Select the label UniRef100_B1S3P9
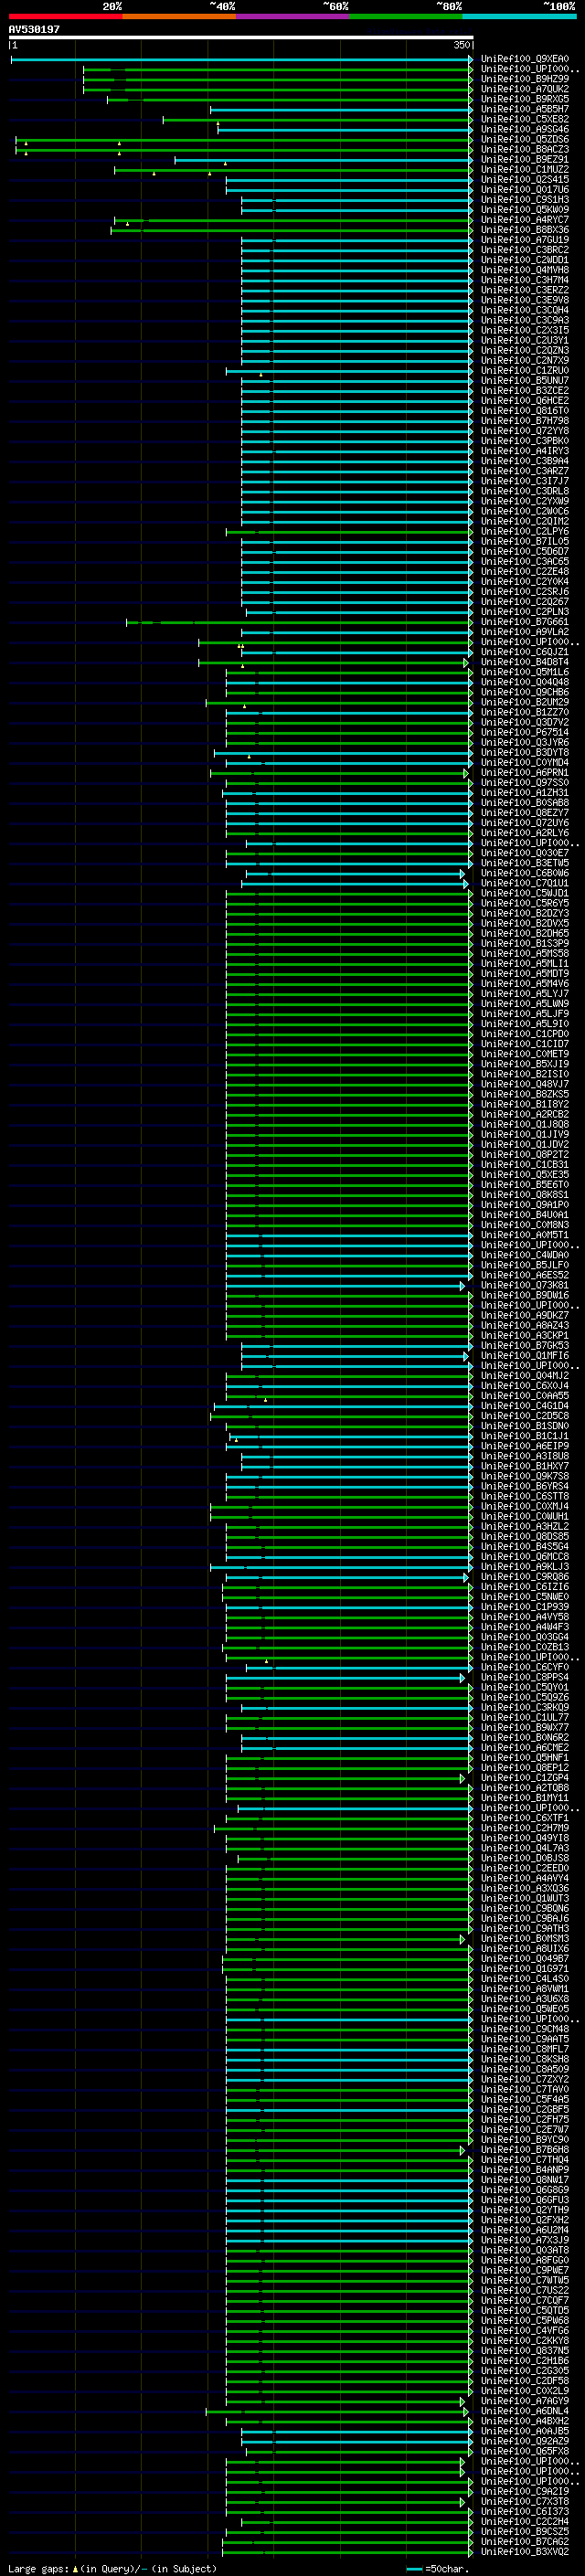Image resolution: width=585 pixels, height=2576 pixels. click(x=525, y=943)
